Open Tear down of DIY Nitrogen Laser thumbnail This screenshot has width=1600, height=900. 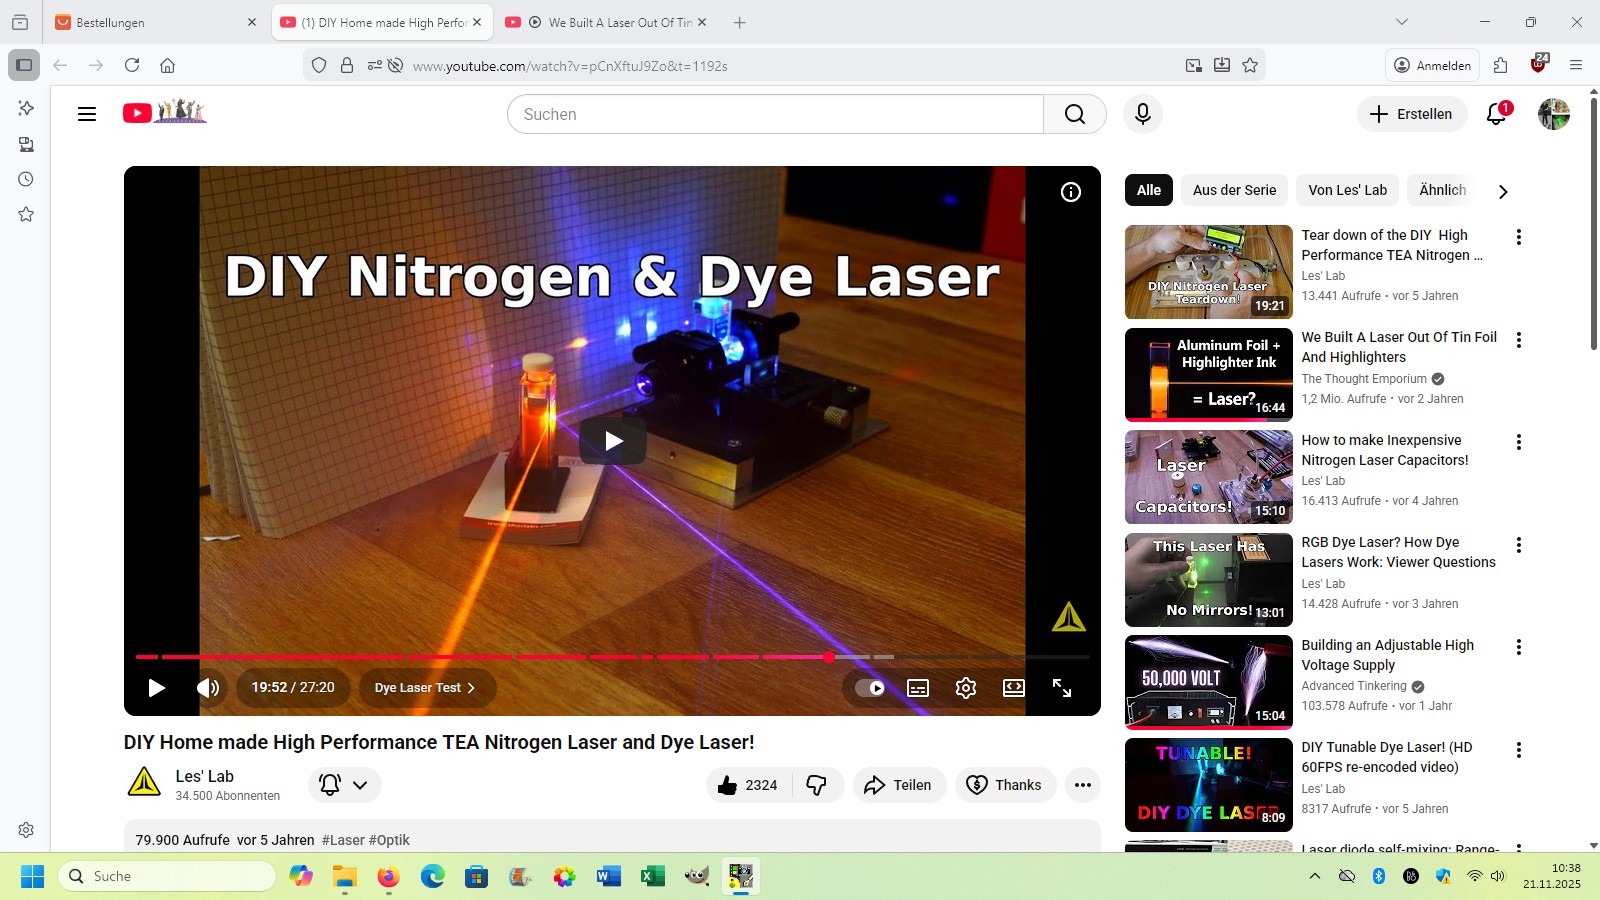[1209, 272]
